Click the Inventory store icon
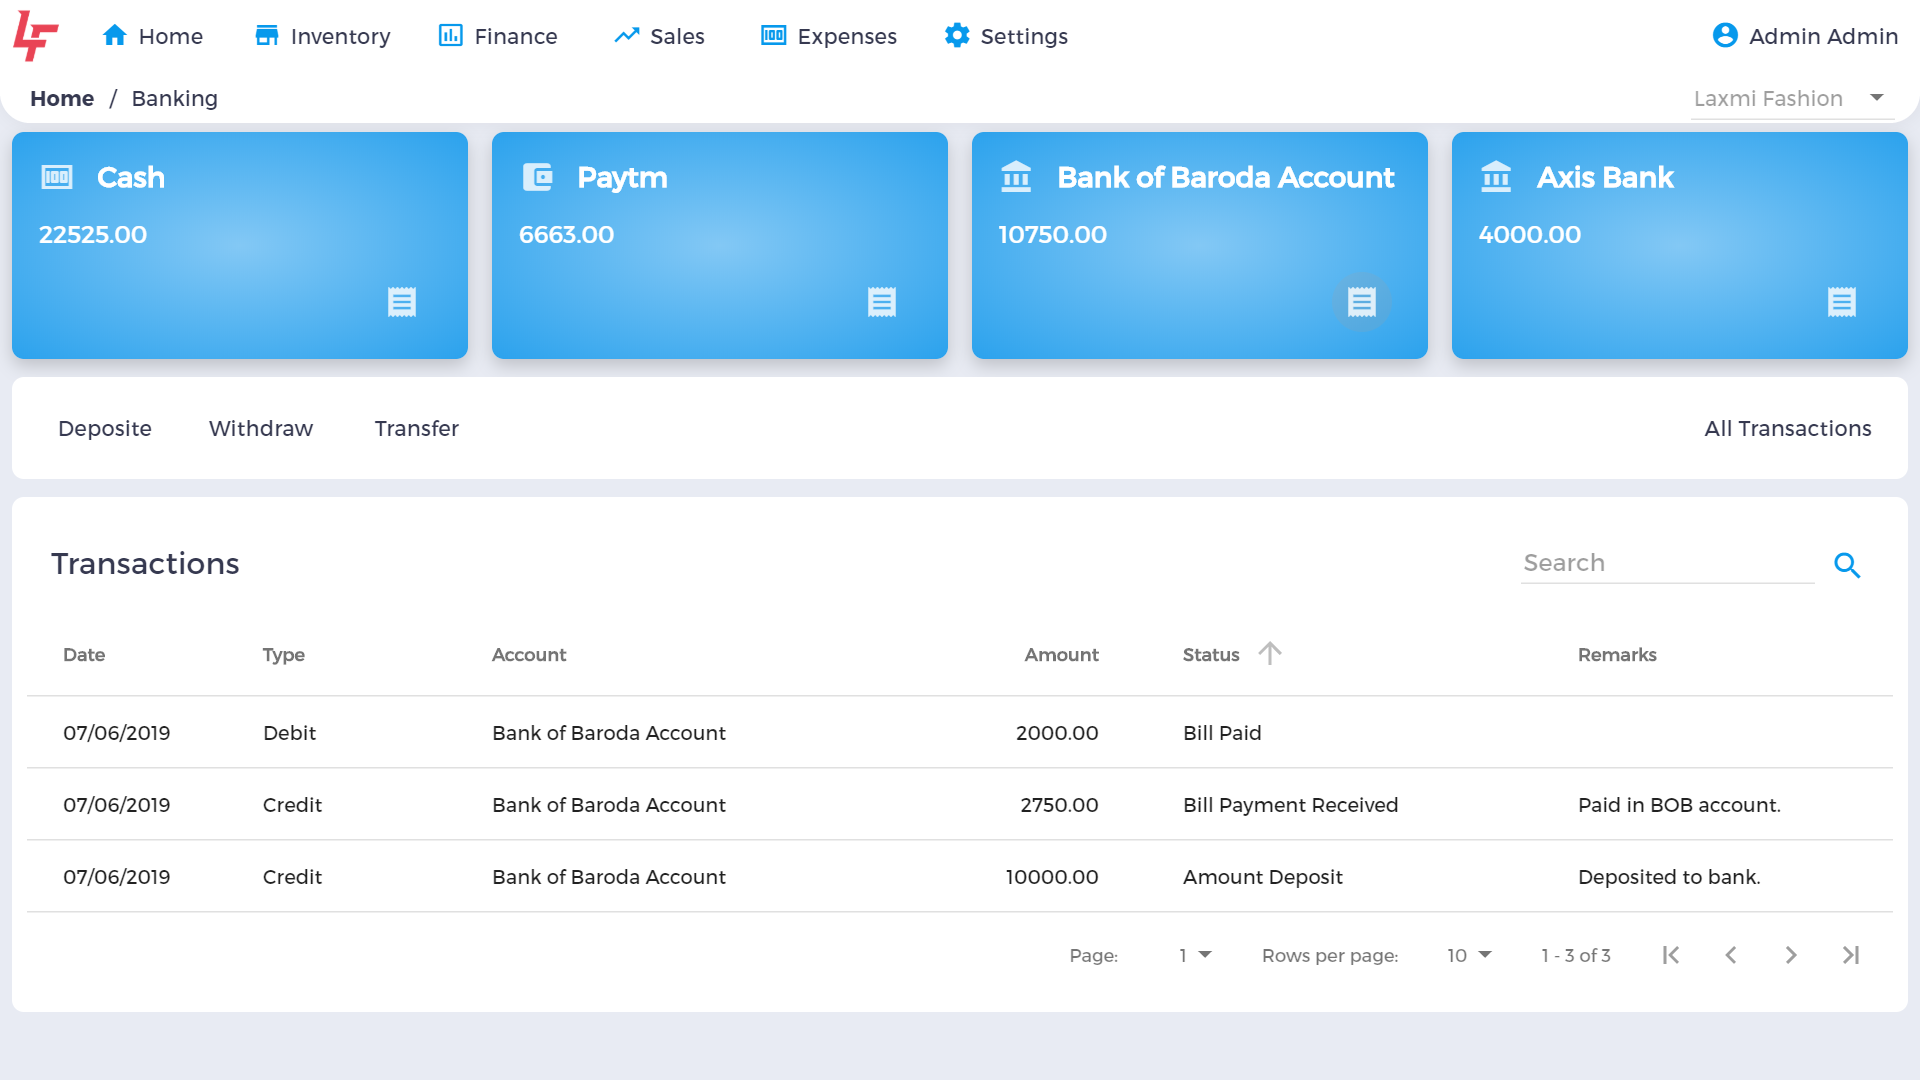The image size is (1920, 1080). [267, 36]
